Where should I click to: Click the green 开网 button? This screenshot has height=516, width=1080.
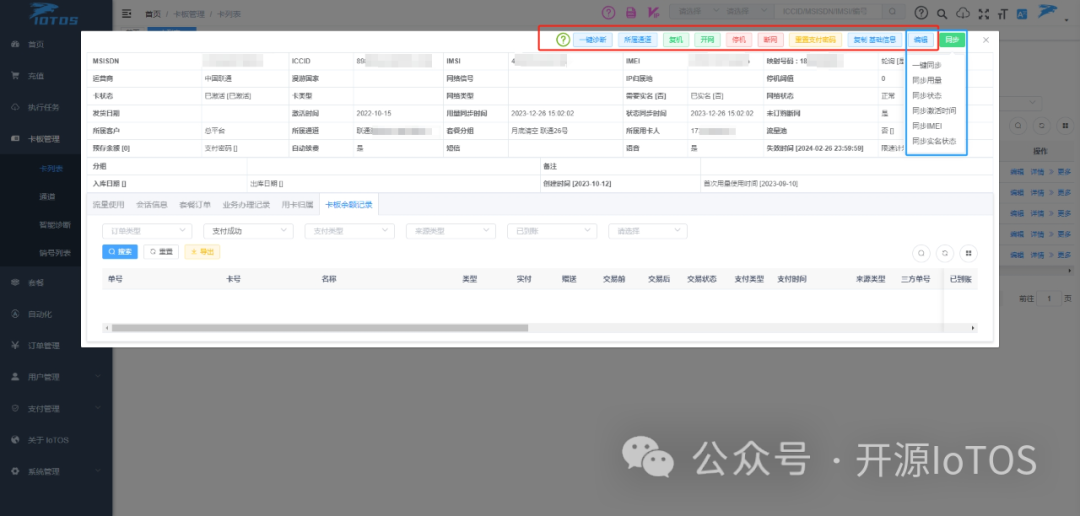(x=707, y=40)
